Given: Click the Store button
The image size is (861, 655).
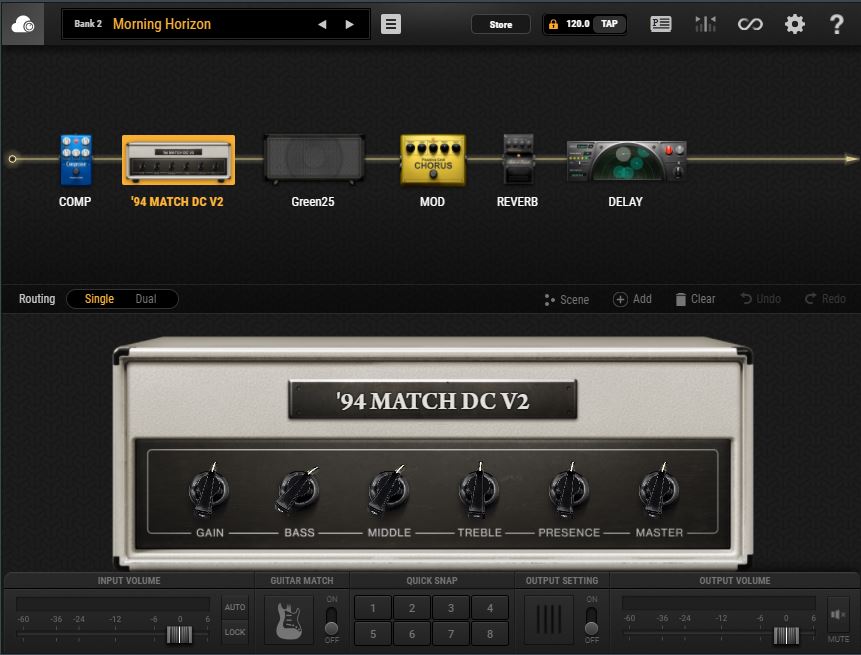Looking at the screenshot, I should pyautogui.click(x=501, y=23).
